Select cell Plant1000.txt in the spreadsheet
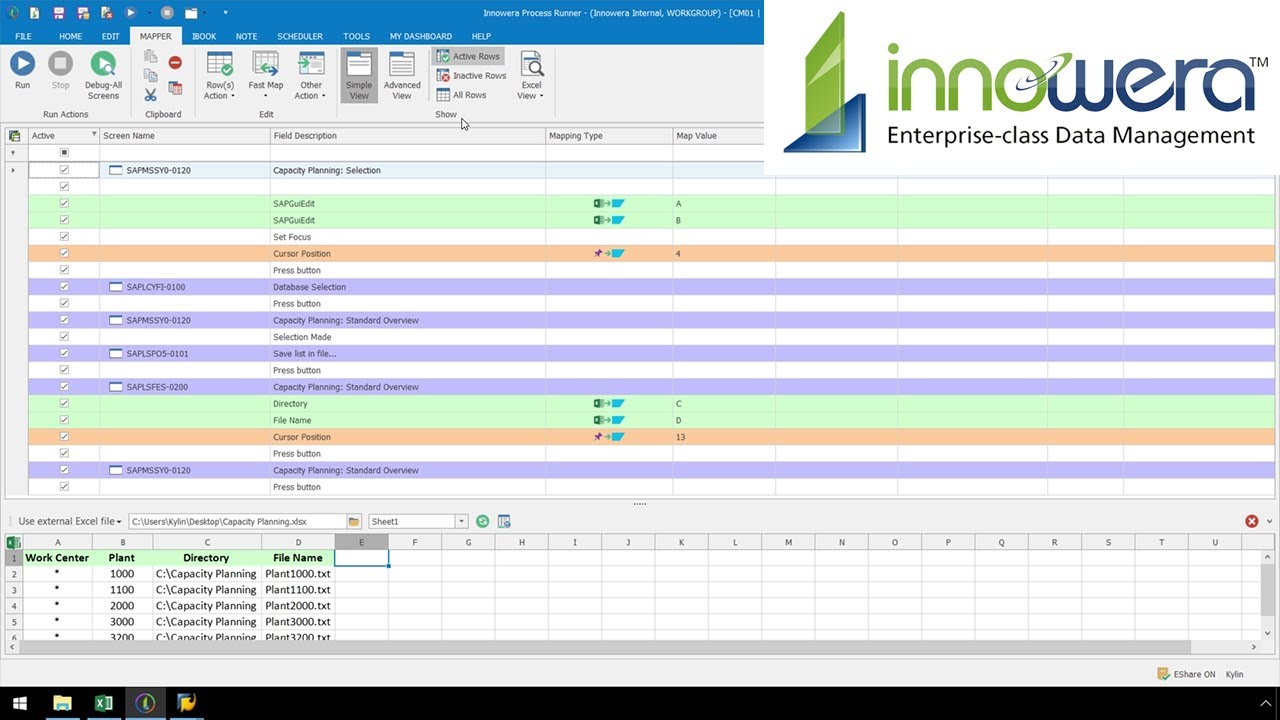Screen dimensions: 1280x720 [x=298, y=574]
